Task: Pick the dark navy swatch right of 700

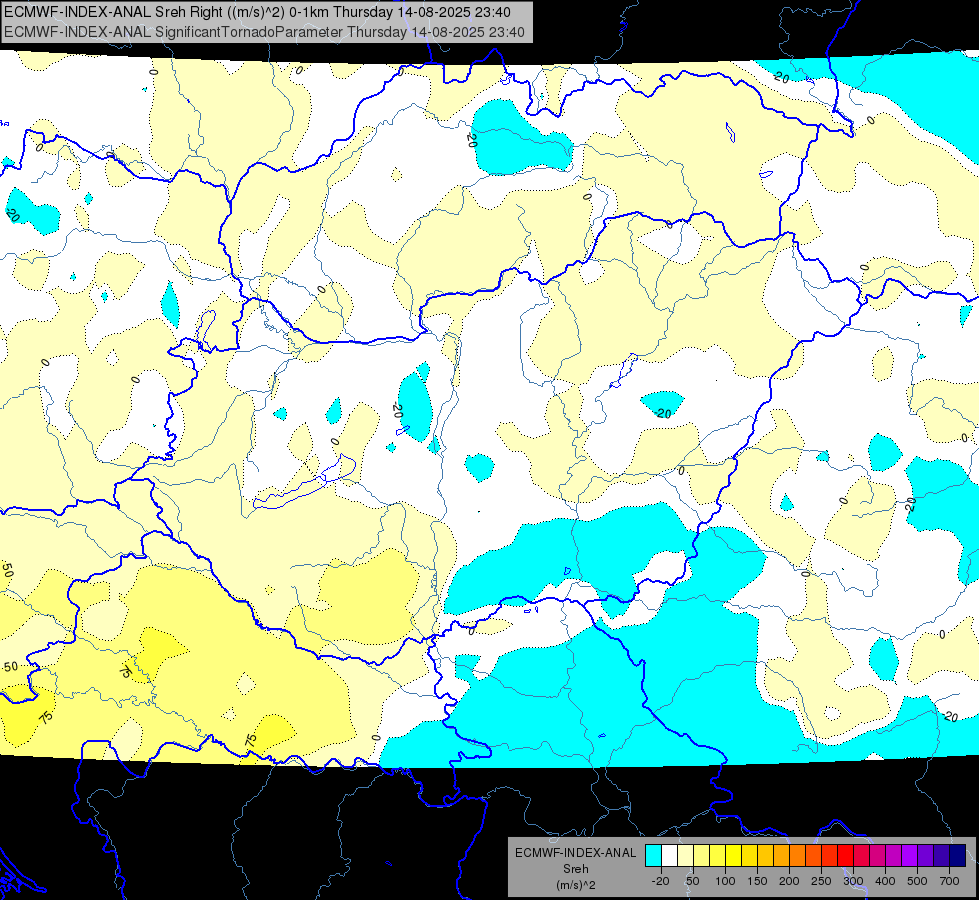Action: (958, 855)
